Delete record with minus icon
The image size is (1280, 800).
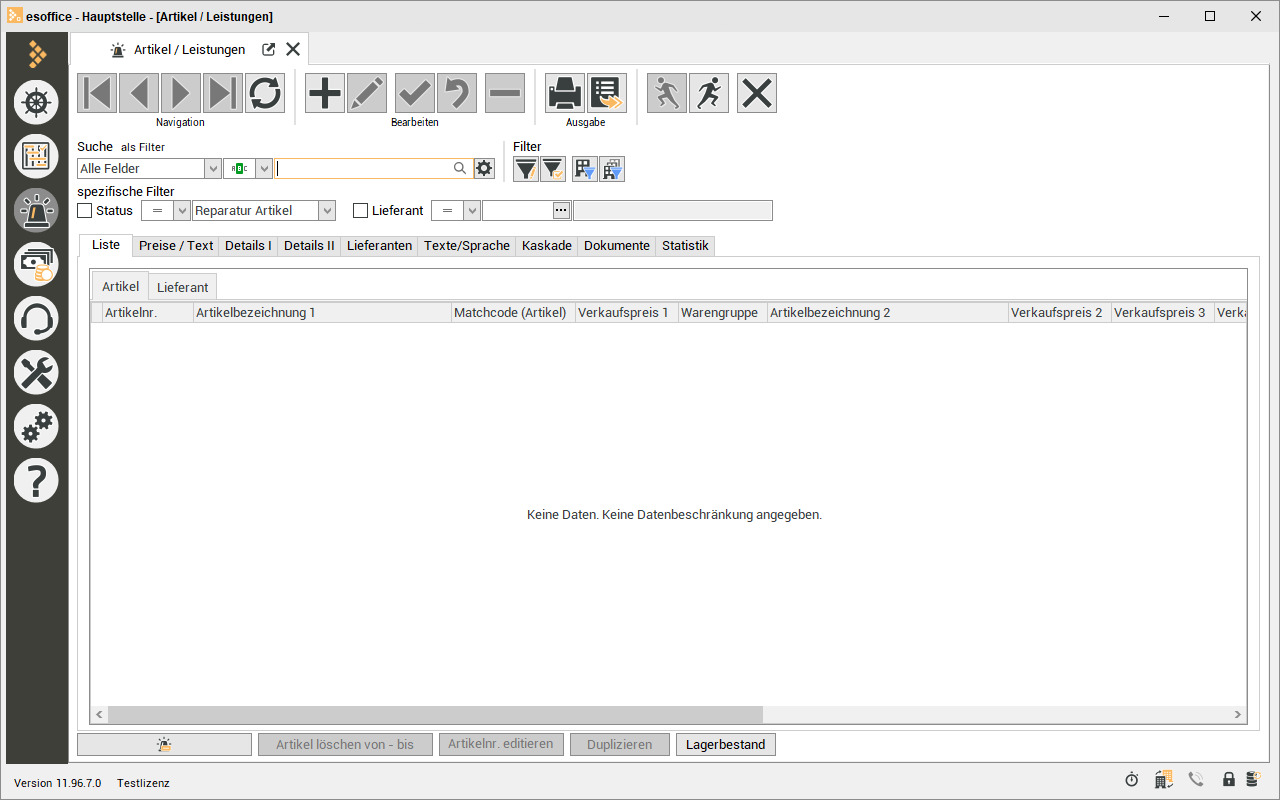[505, 93]
